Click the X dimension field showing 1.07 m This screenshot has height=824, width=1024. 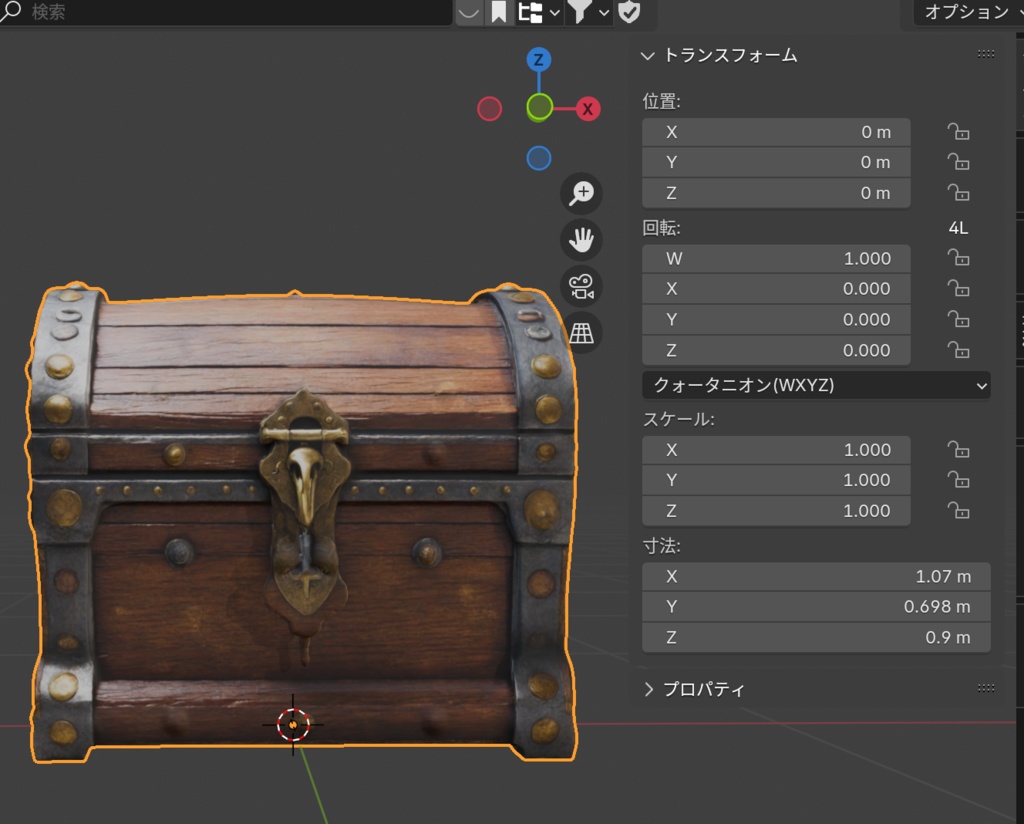[x=815, y=576]
